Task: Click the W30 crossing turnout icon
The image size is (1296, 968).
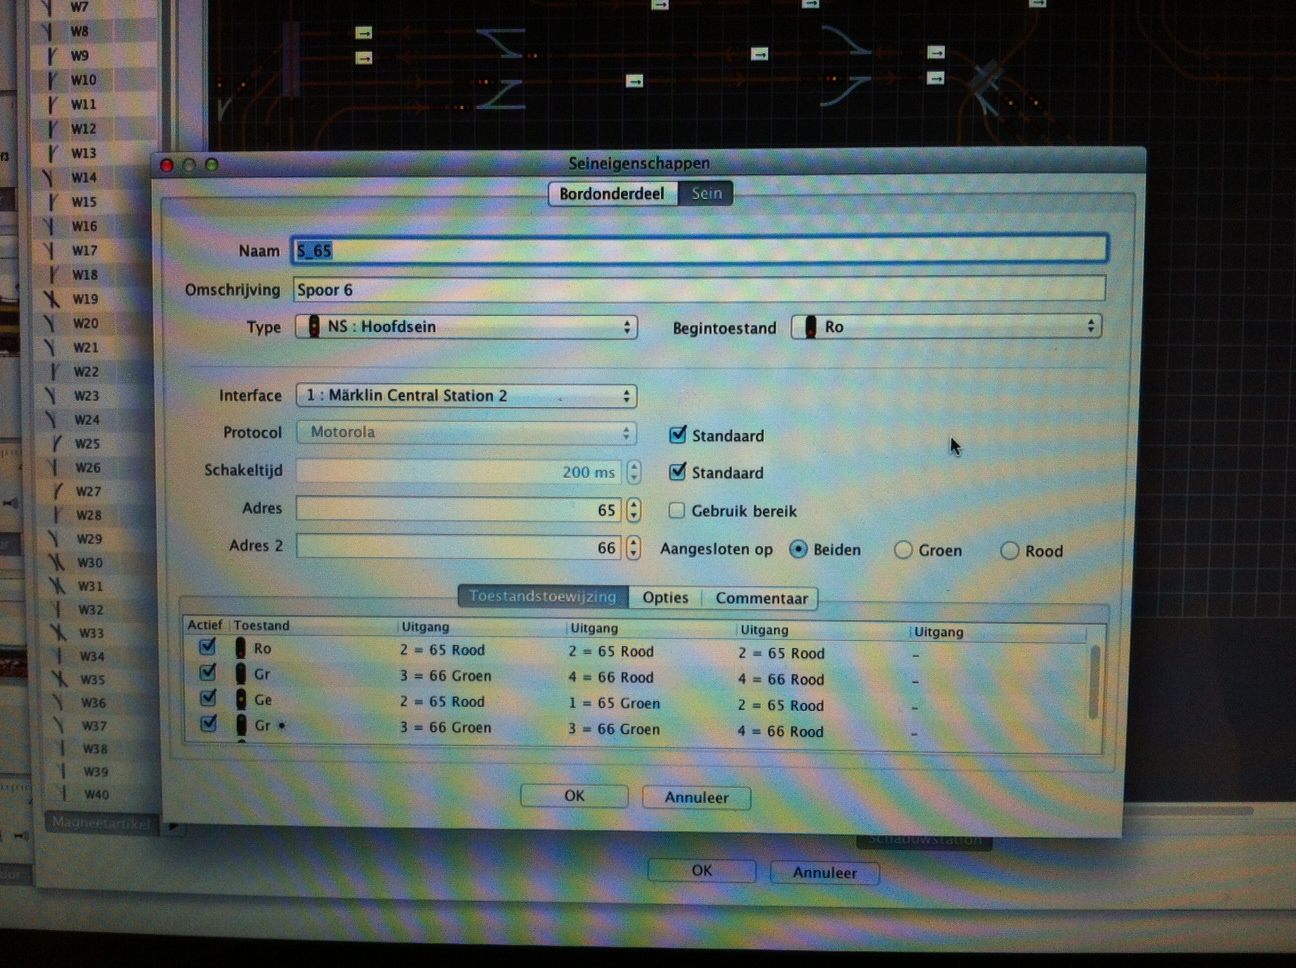Action: (x=57, y=562)
